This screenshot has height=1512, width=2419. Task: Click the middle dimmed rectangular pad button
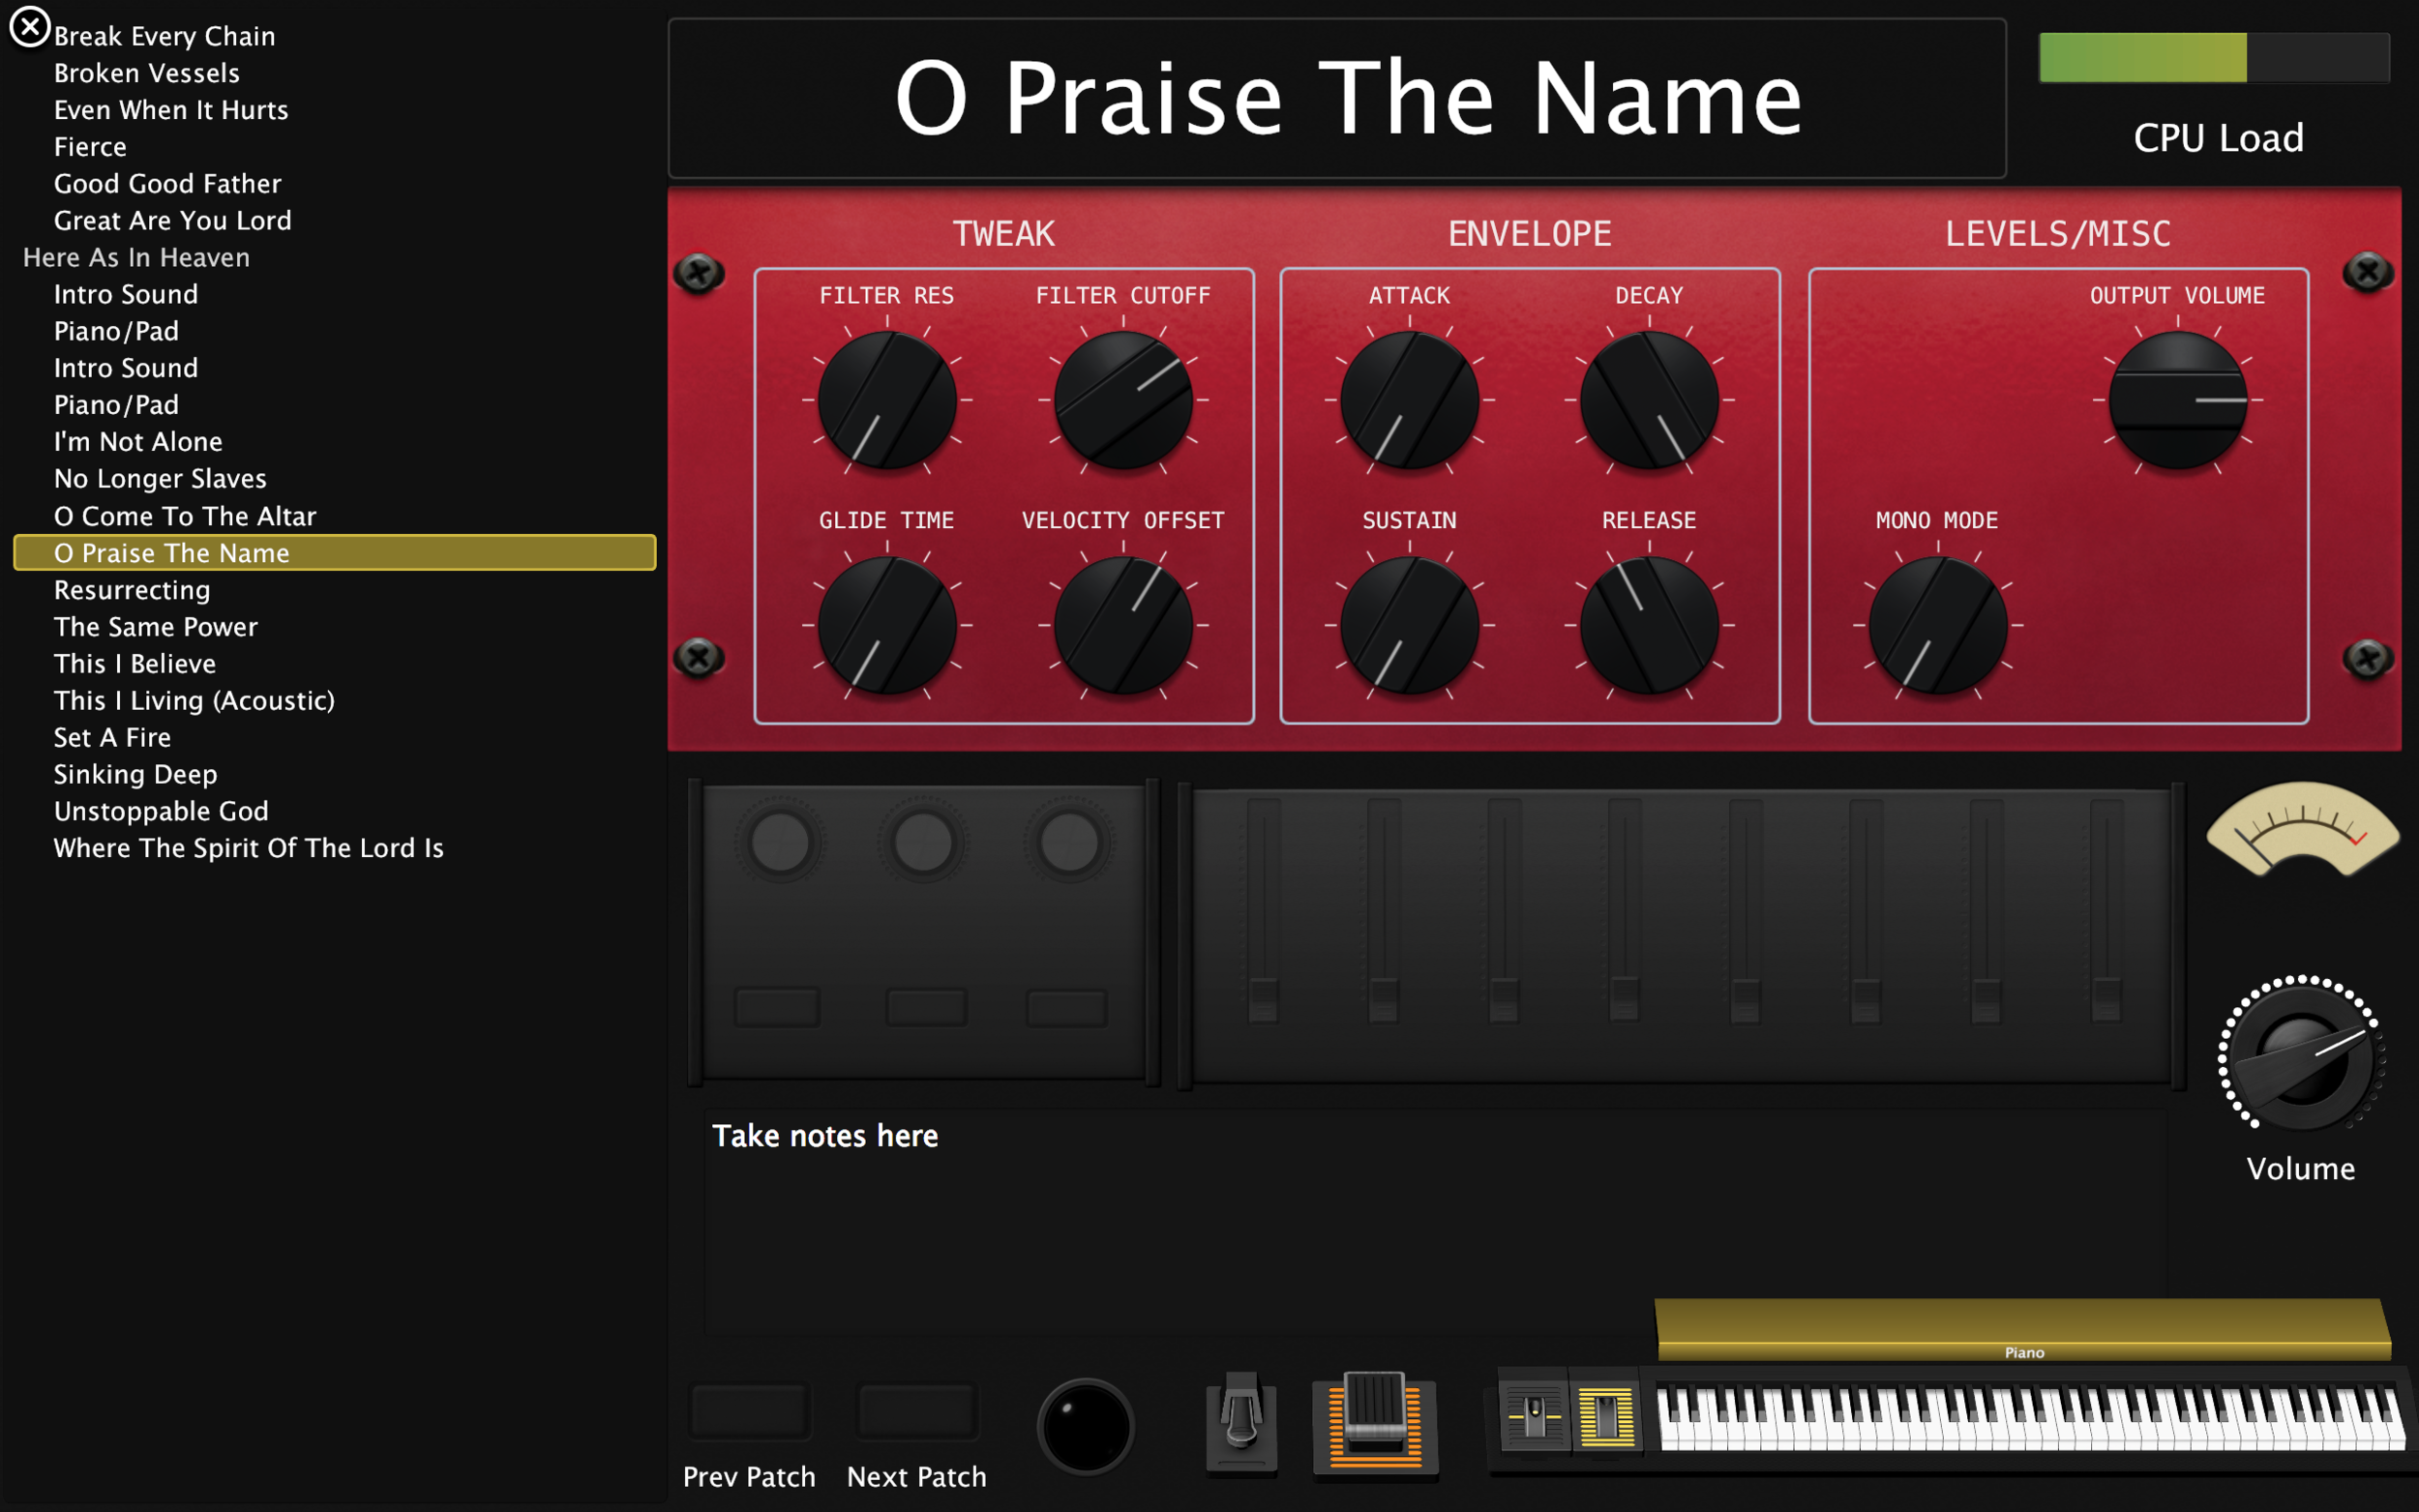coord(926,1007)
